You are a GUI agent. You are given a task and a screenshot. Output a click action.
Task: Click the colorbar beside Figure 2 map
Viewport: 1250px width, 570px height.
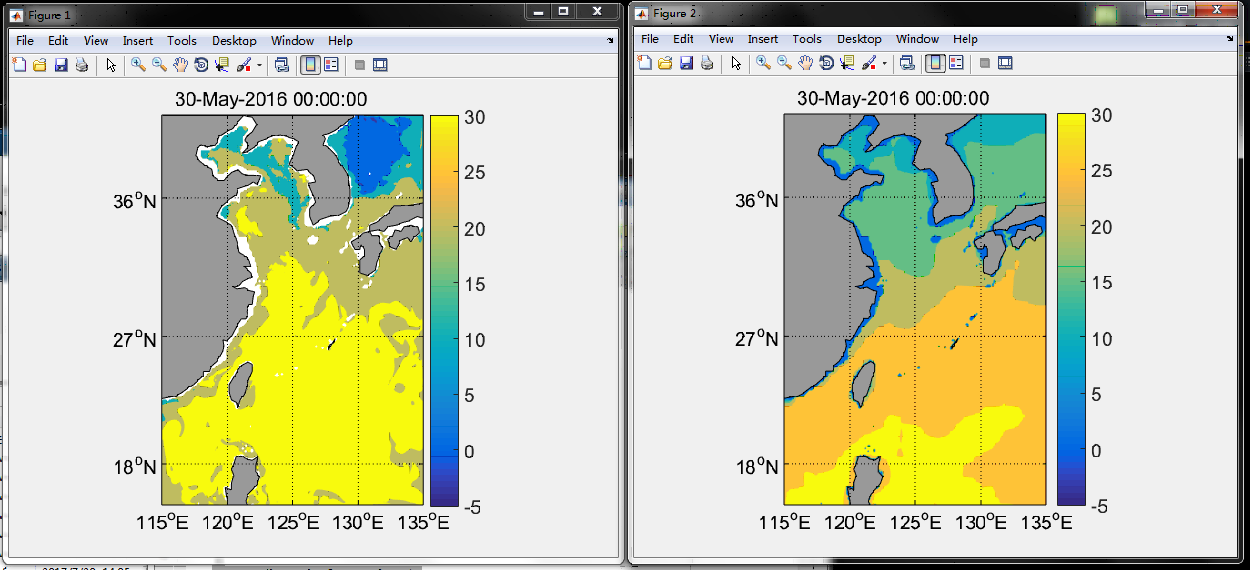pyautogui.click(x=1071, y=309)
